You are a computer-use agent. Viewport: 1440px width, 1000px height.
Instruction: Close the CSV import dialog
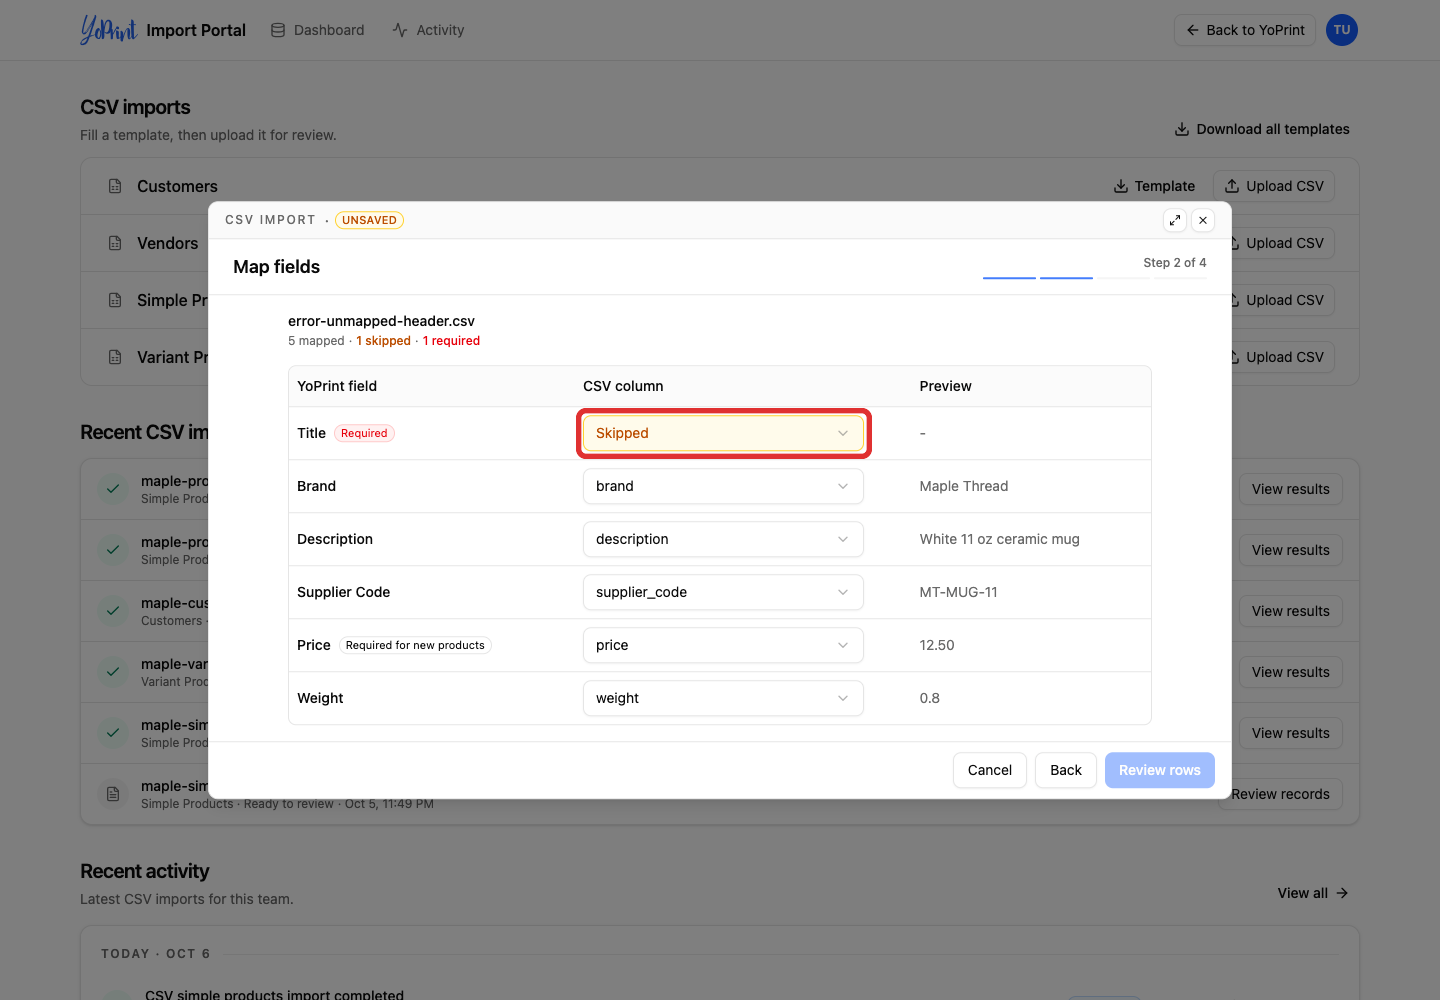coord(1203,220)
